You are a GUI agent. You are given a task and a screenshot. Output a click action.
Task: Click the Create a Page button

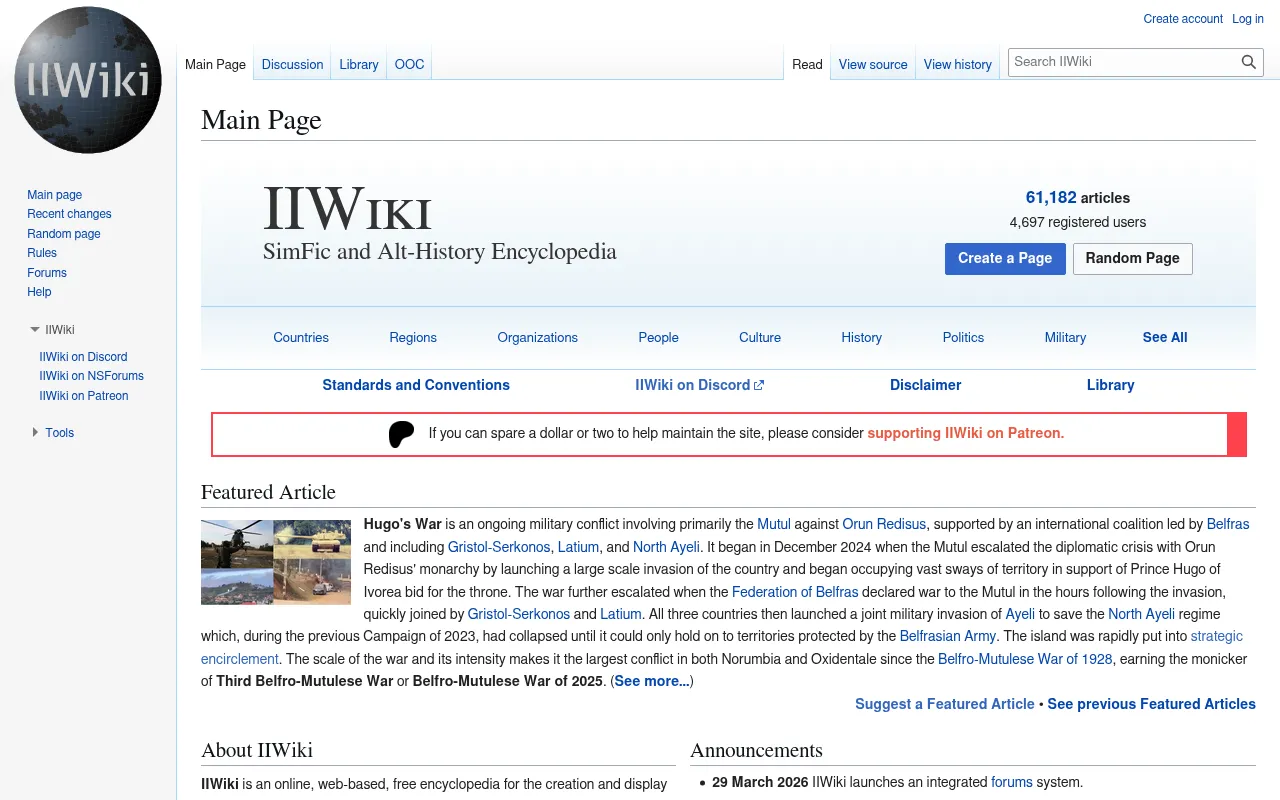[1005, 258]
